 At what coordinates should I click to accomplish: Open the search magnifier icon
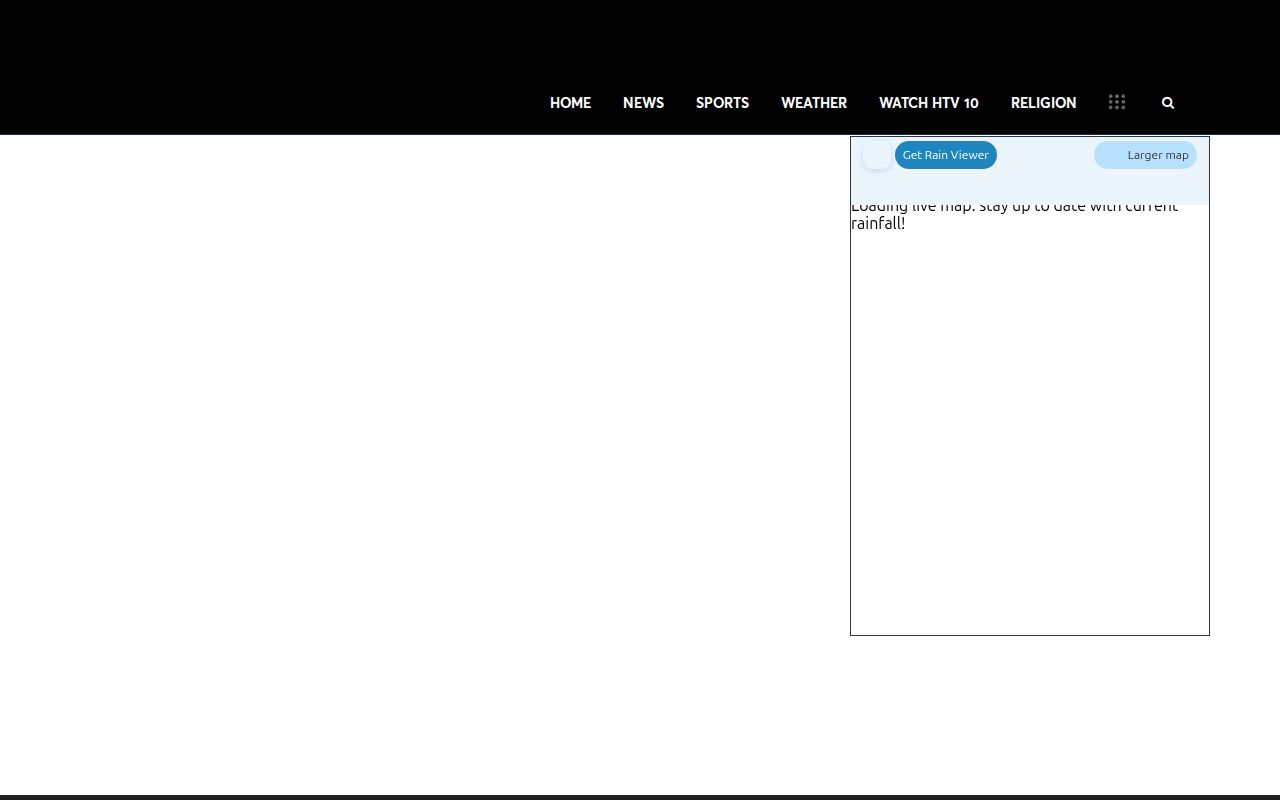pos(1167,103)
